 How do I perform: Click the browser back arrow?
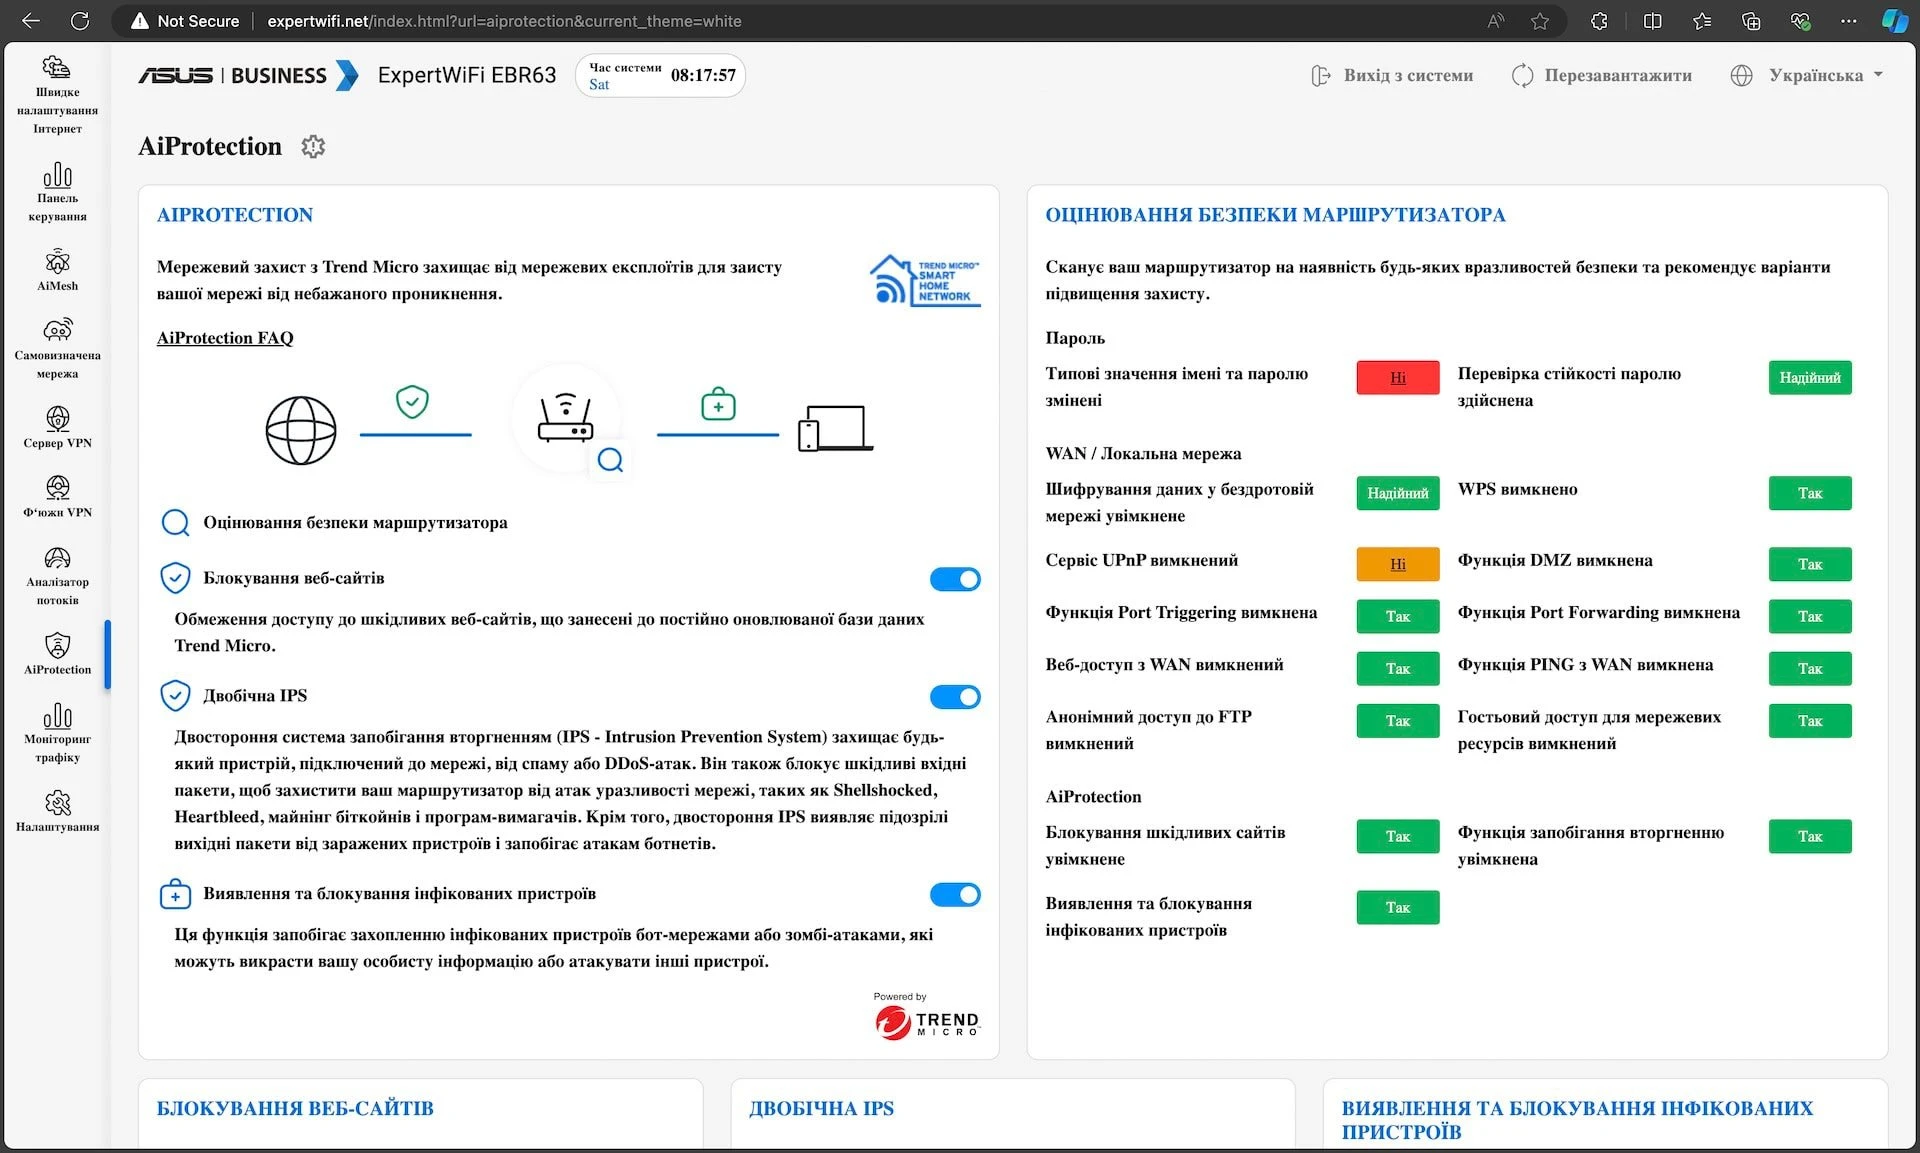31,21
